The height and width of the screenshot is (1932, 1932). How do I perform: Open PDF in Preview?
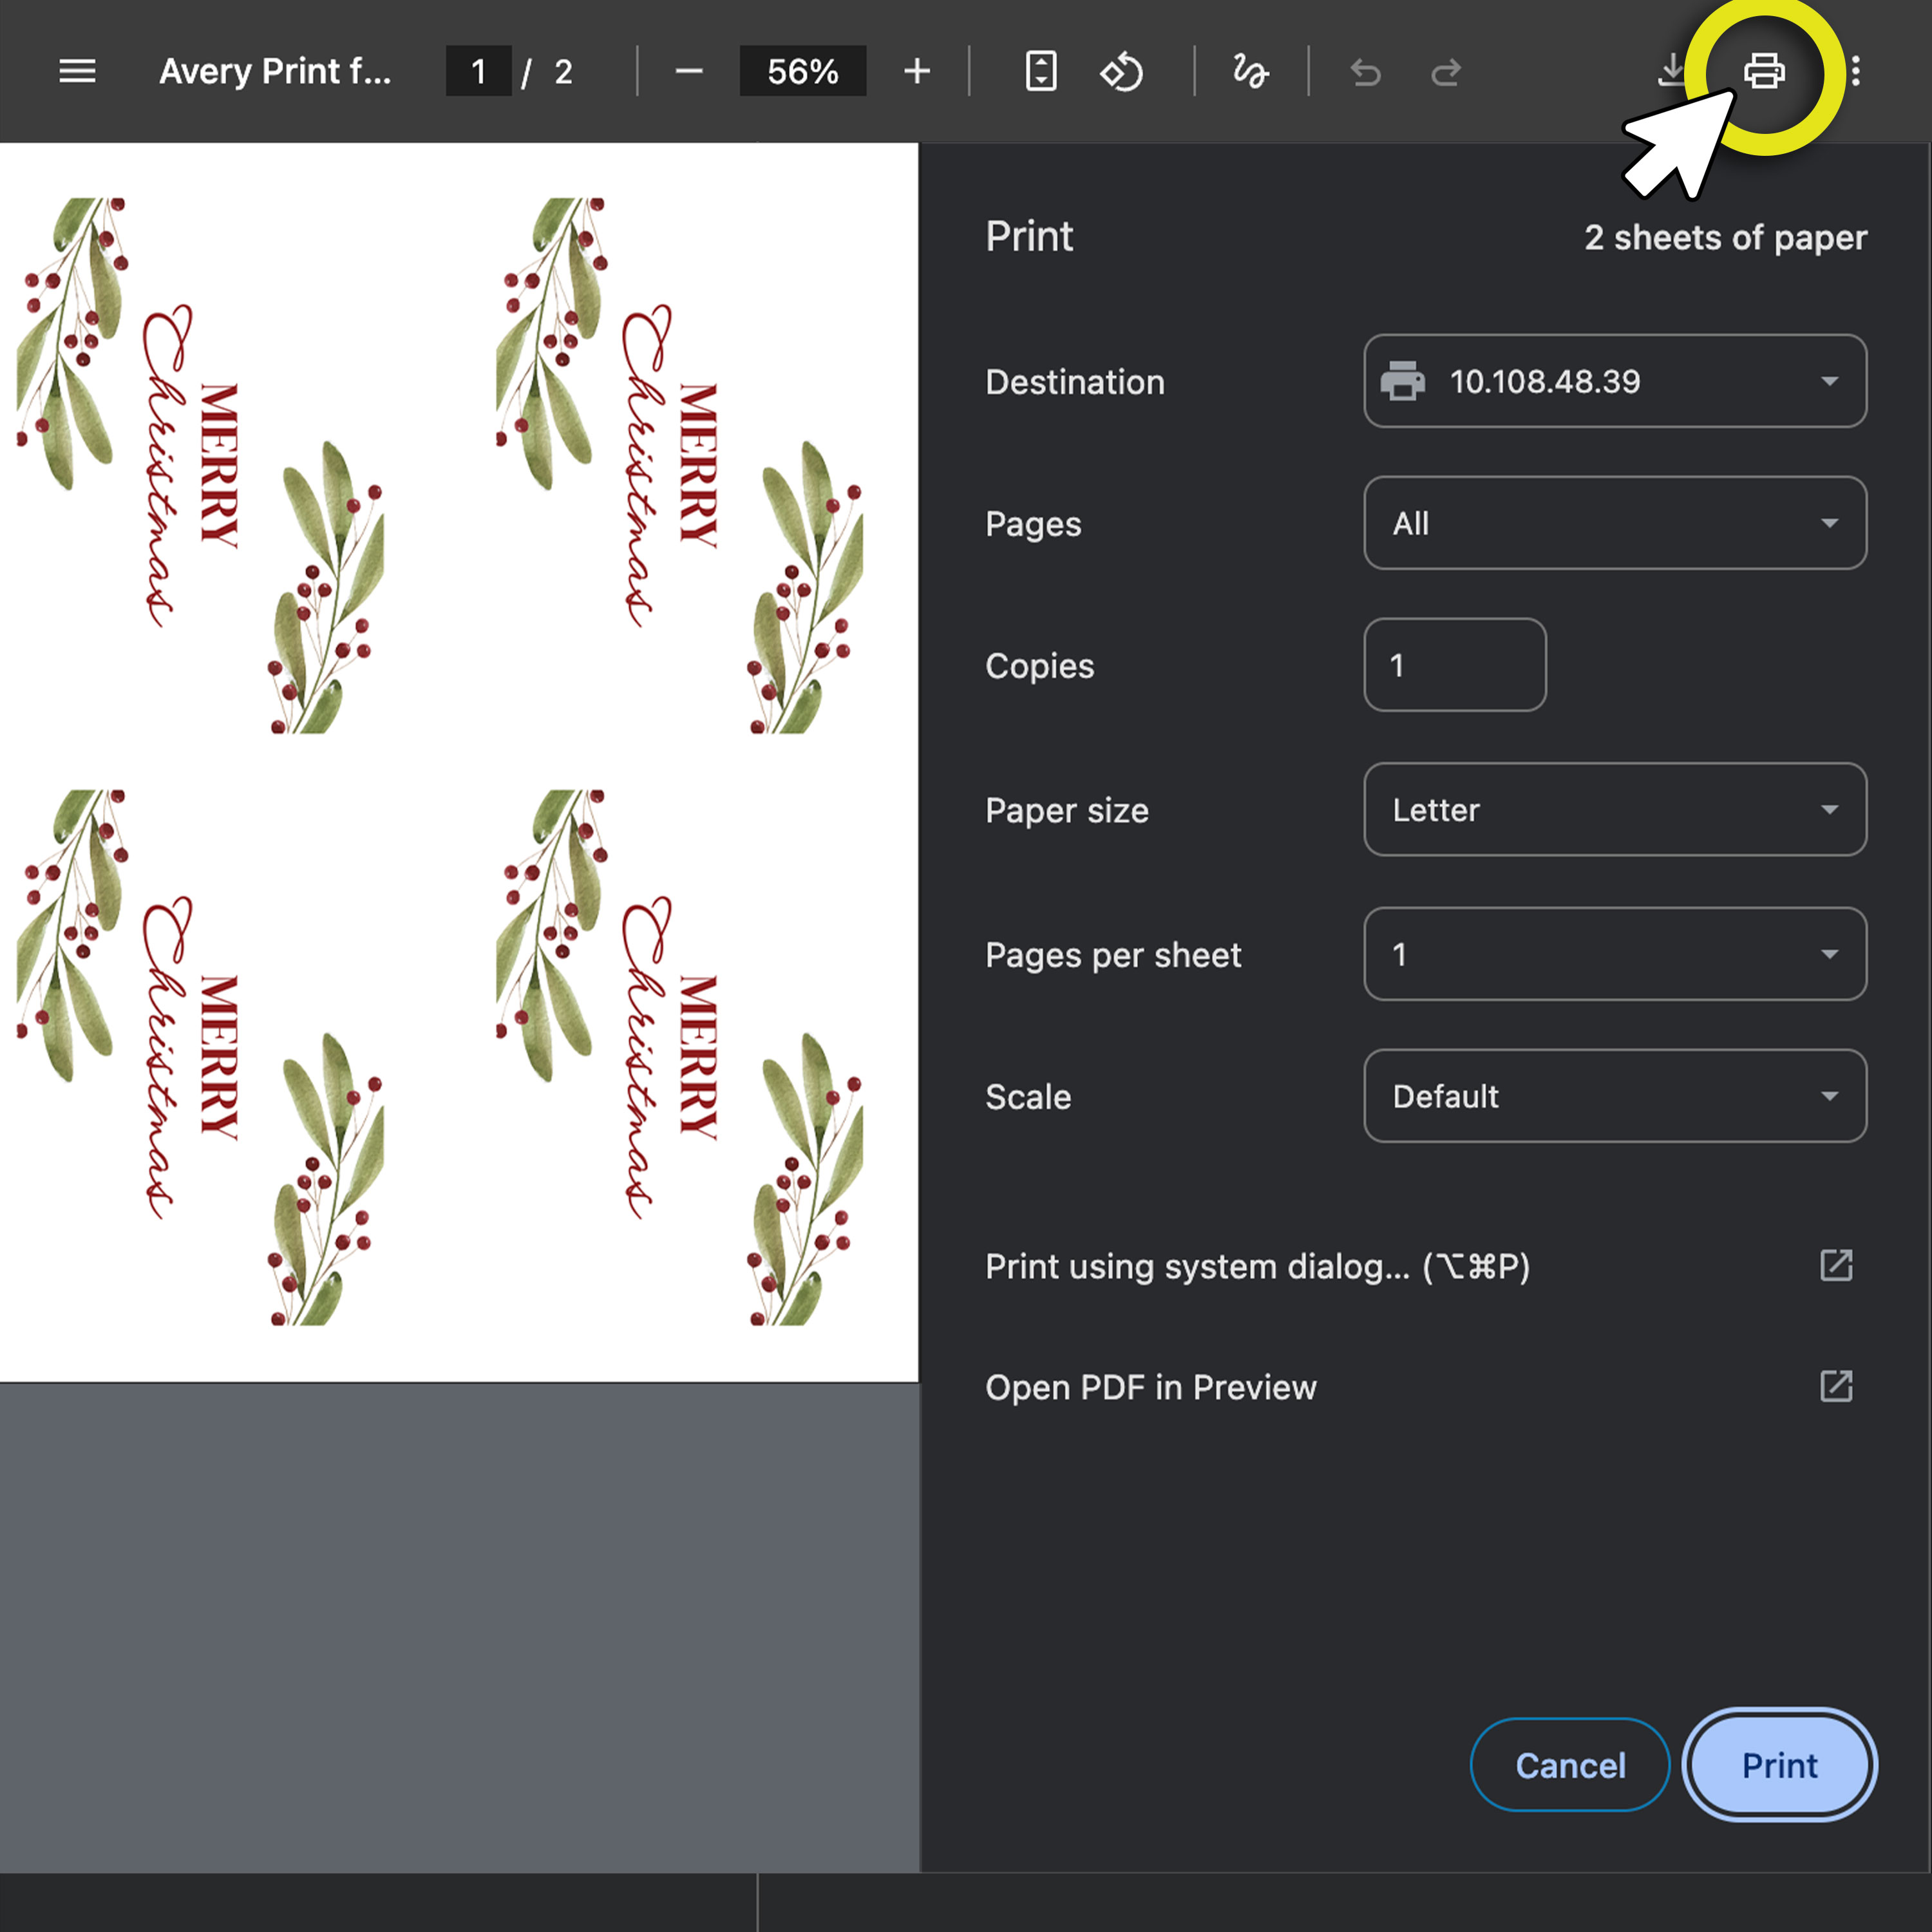(x=1150, y=1387)
